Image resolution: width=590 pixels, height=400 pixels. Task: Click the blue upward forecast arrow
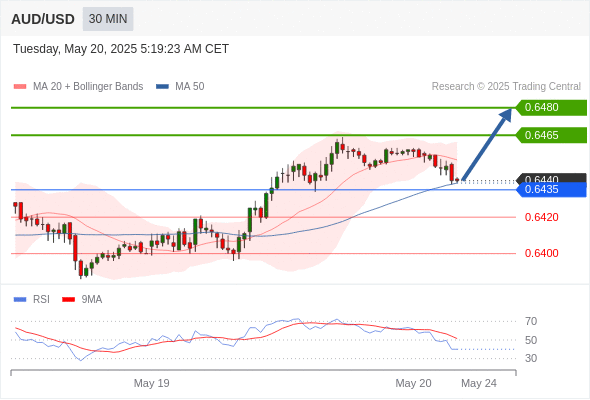pos(487,144)
